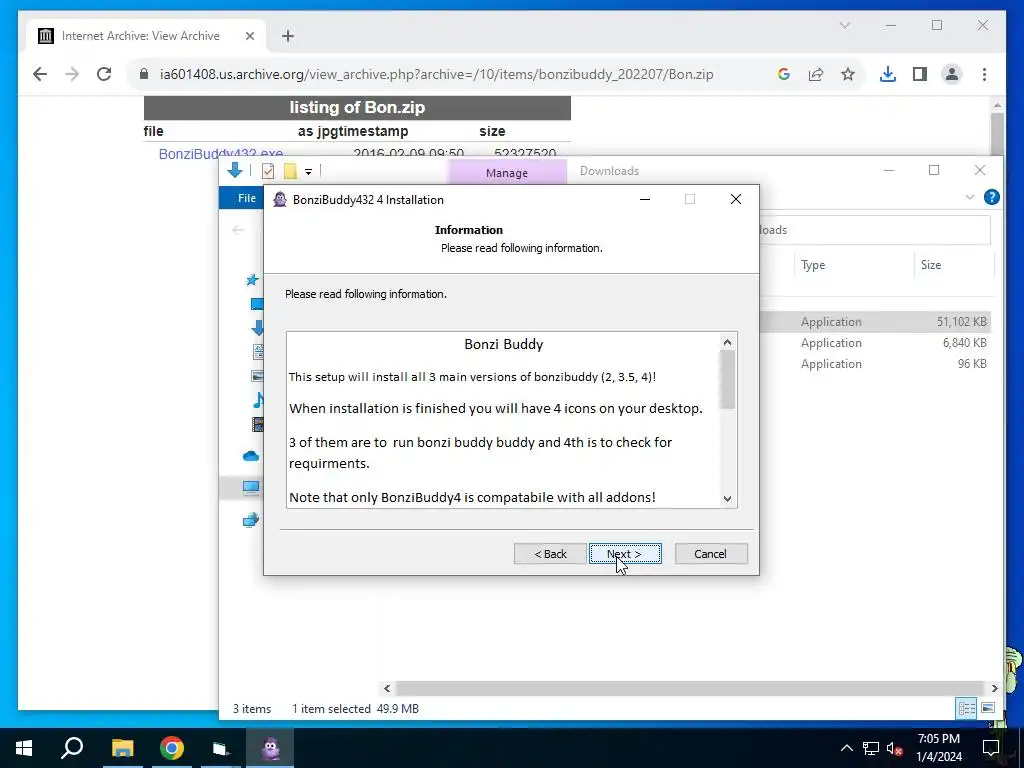The image size is (1024, 768).
Task: Select This PC in the navigation pane
Action: 251,487
